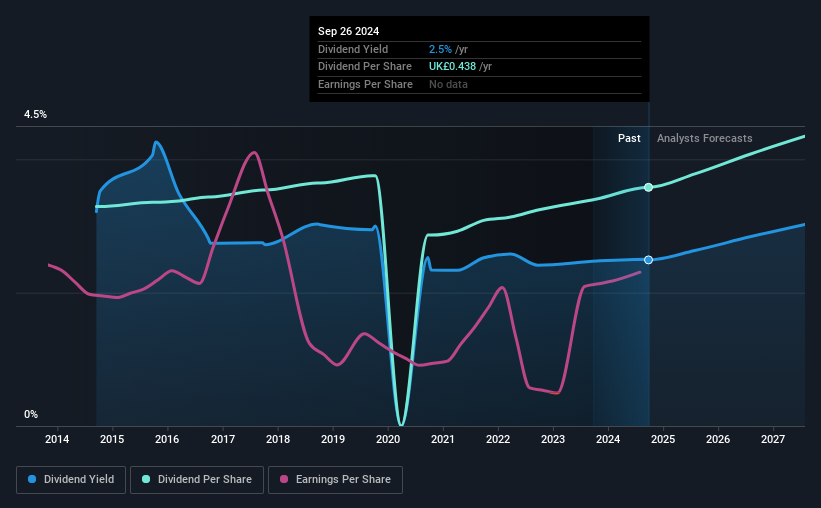Screen dimensions: 821x508
Task: Click the Sep 26 2024 tooltip date
Action: tap(348, 31)
